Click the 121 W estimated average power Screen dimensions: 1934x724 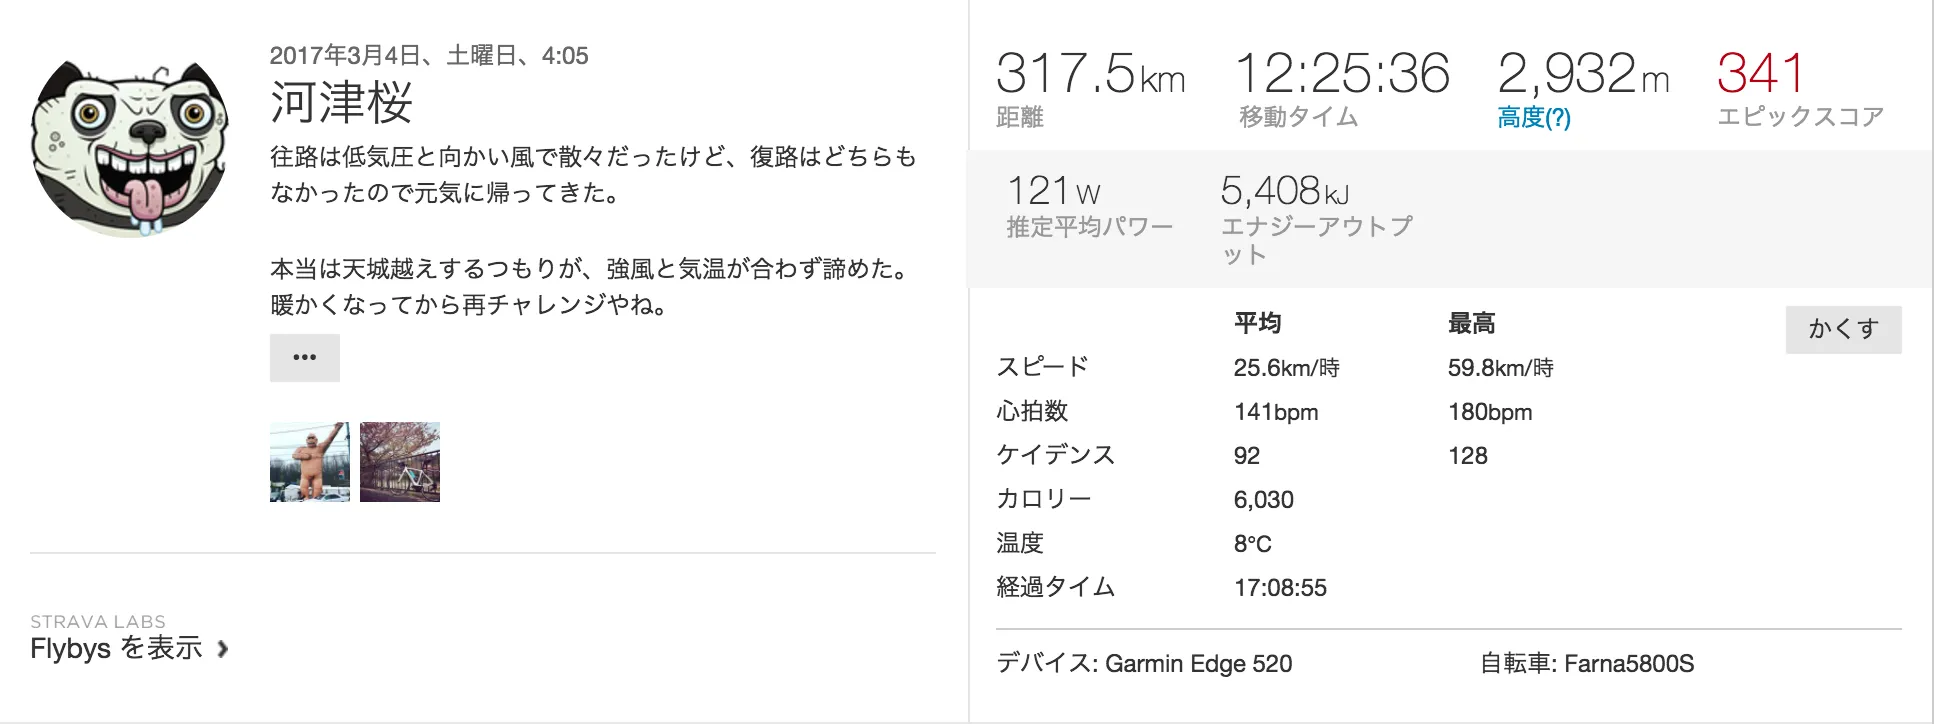point(1053,191)
